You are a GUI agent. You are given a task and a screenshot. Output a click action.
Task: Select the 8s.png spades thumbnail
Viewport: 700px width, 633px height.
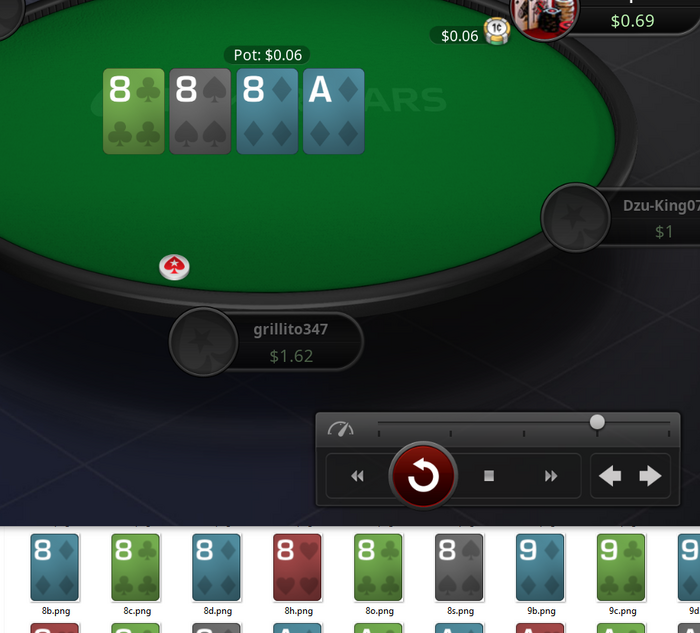pos(459,567)
